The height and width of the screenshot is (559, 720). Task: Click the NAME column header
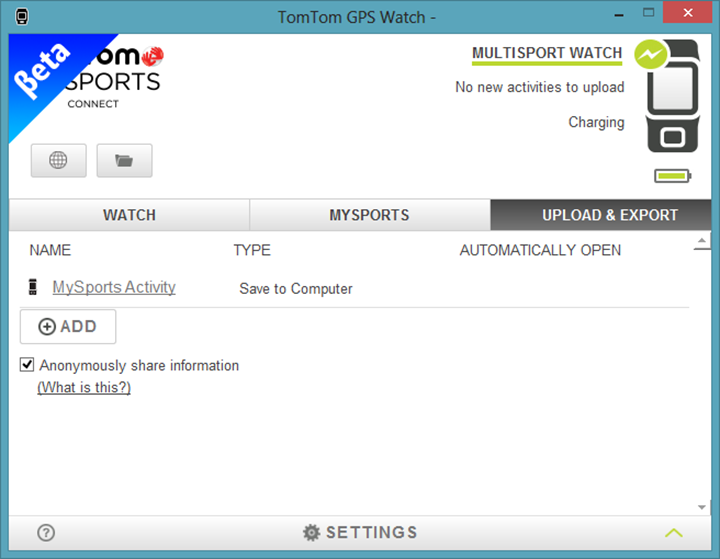point(50,250)
